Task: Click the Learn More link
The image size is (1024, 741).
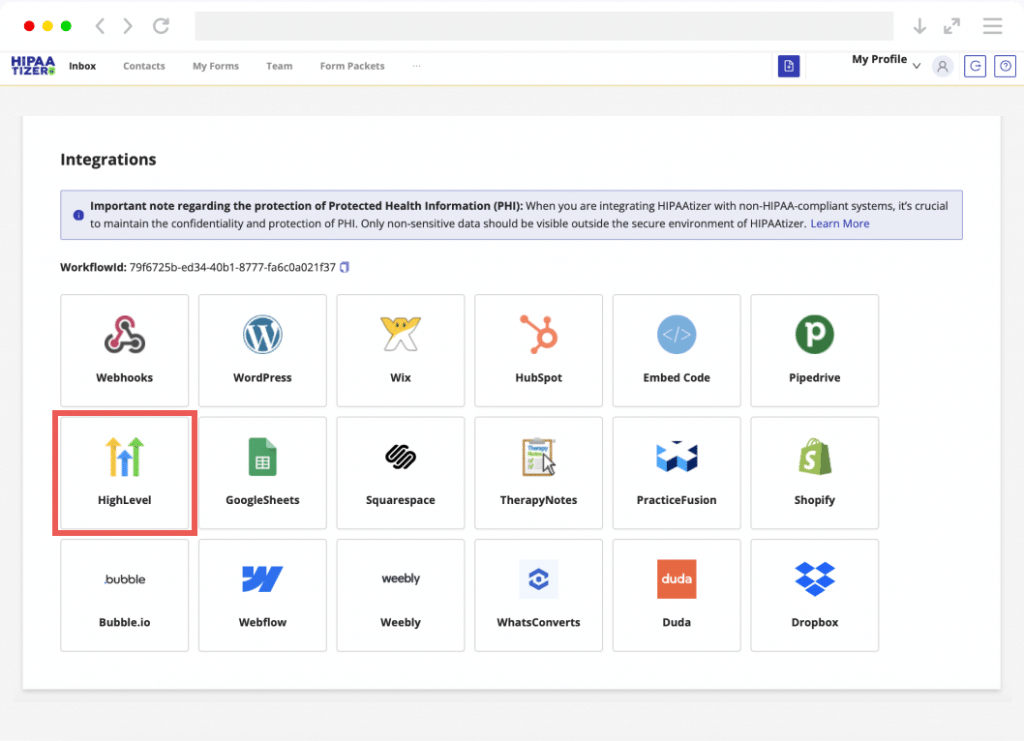Action: 840,223
